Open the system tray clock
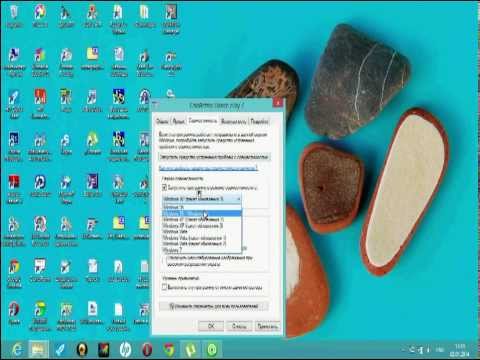Screen dimensions: 480x360 click(459, 350)
